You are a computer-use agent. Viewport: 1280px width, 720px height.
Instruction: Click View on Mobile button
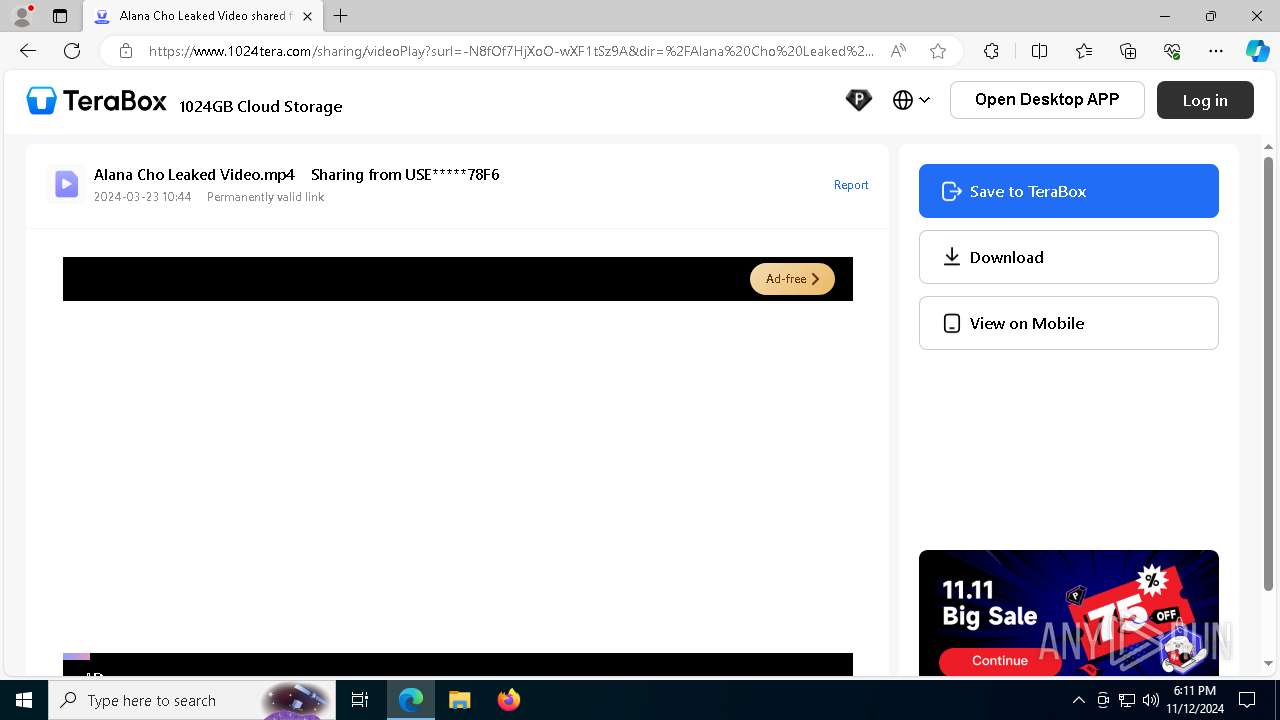(x=1068, y=323)
